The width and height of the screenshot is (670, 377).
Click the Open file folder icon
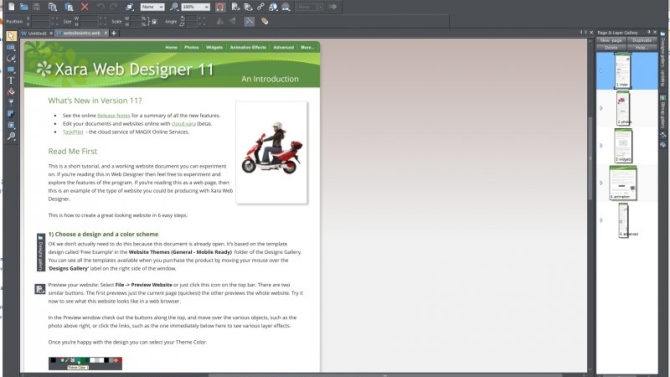[24, 7]
